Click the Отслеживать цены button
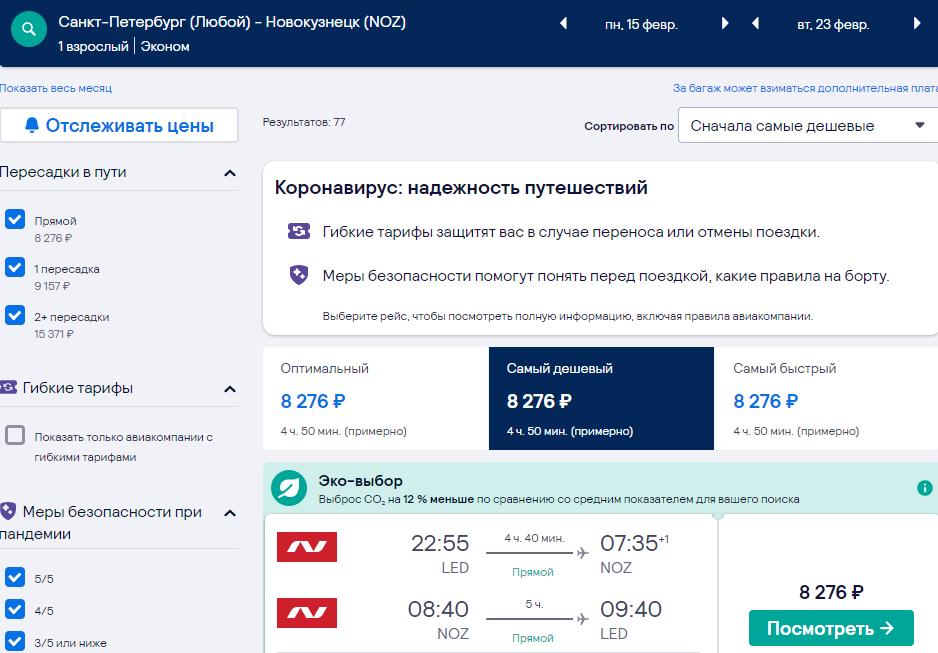938x653 pixels. [119, 126]
